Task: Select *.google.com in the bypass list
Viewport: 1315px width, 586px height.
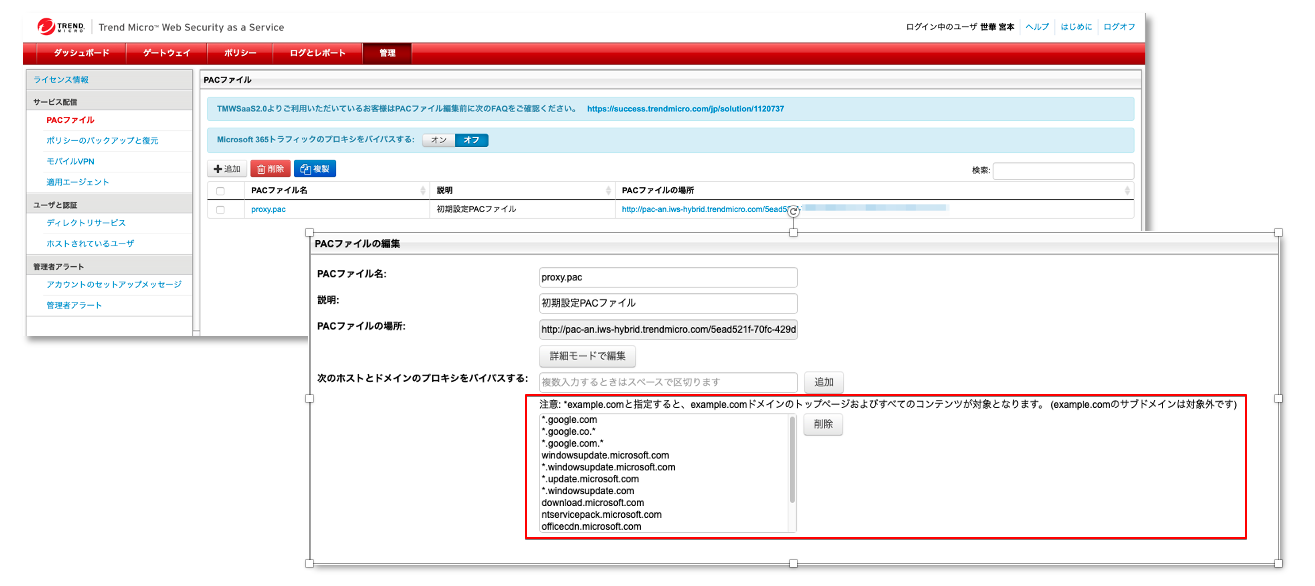Action: [x=569, y=420]
